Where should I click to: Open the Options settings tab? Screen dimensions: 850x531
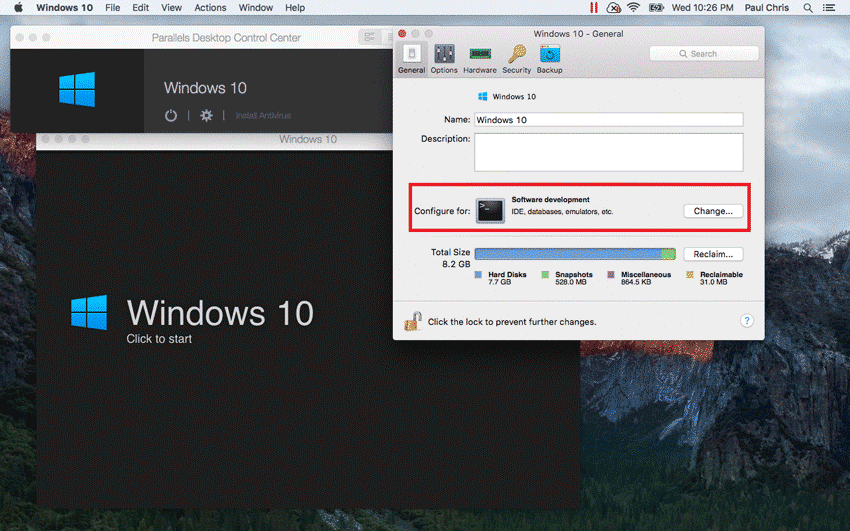click(x=444, y=59)
